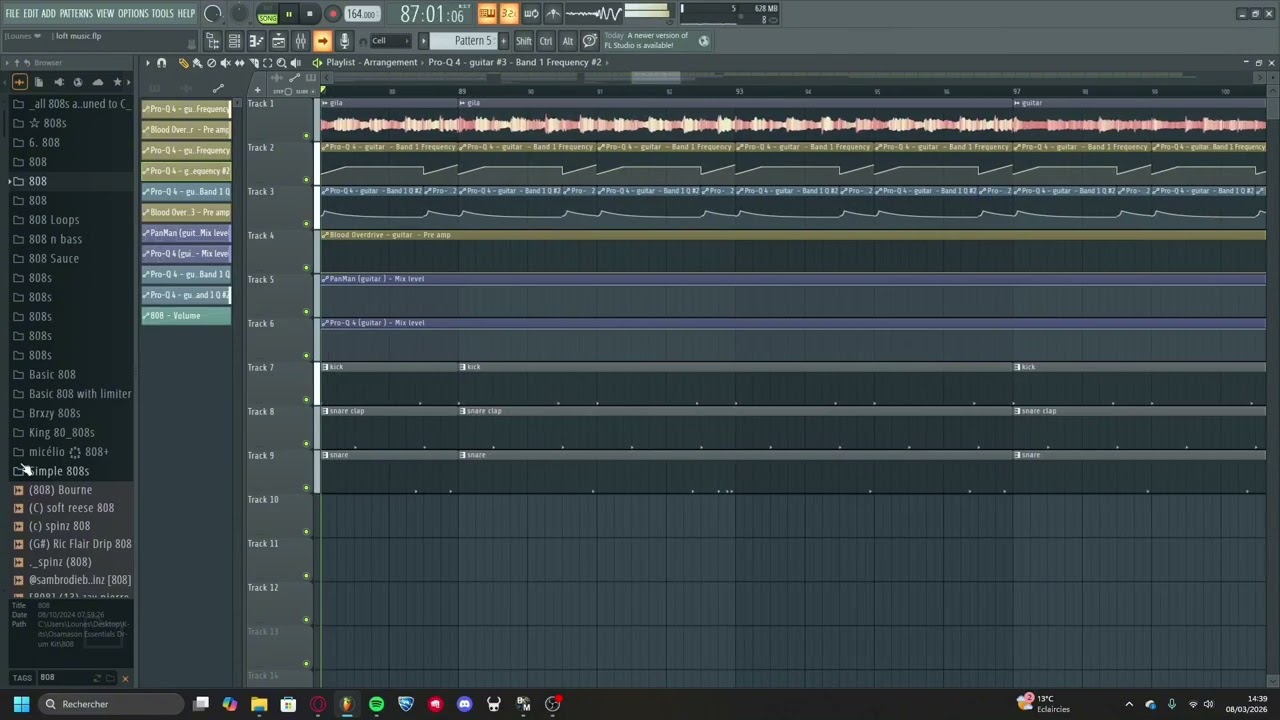Open the PATTERNS menu
This screenshot has width=1280, height=720.
click(x=76, y=13)
